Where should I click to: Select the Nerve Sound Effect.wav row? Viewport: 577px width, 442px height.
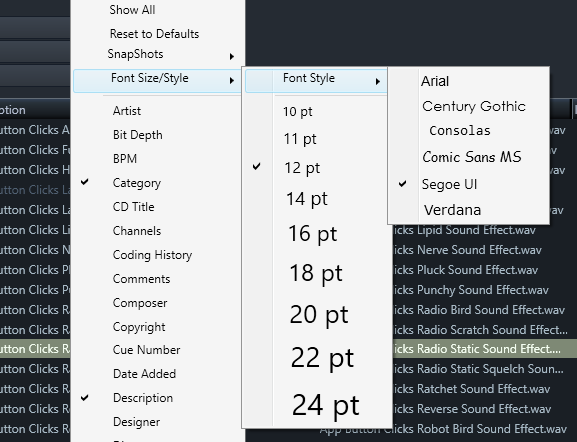click(x=468, y=250)
